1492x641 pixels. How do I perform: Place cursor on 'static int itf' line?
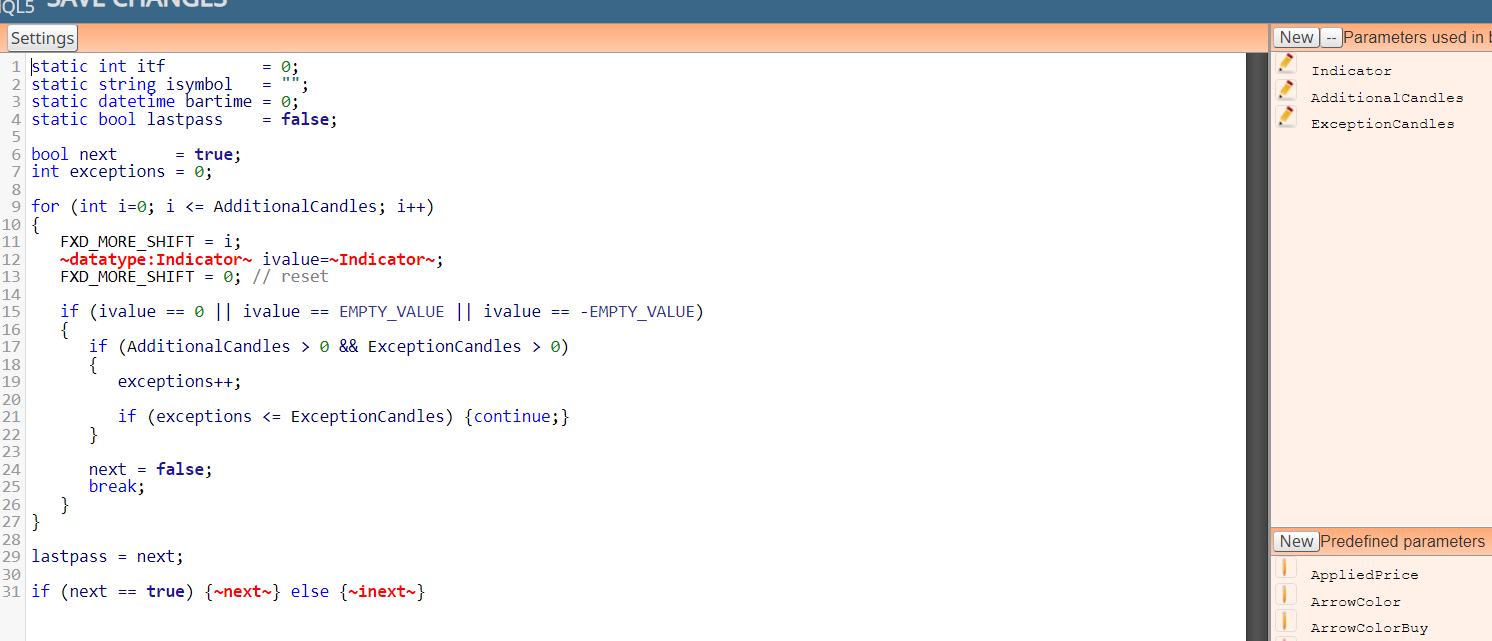click(165, 67)
